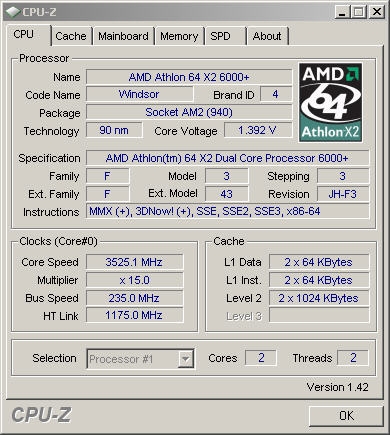Minimize the CPU-Z window
Viewport: 390px width, 435px height.
pos(342,12)
